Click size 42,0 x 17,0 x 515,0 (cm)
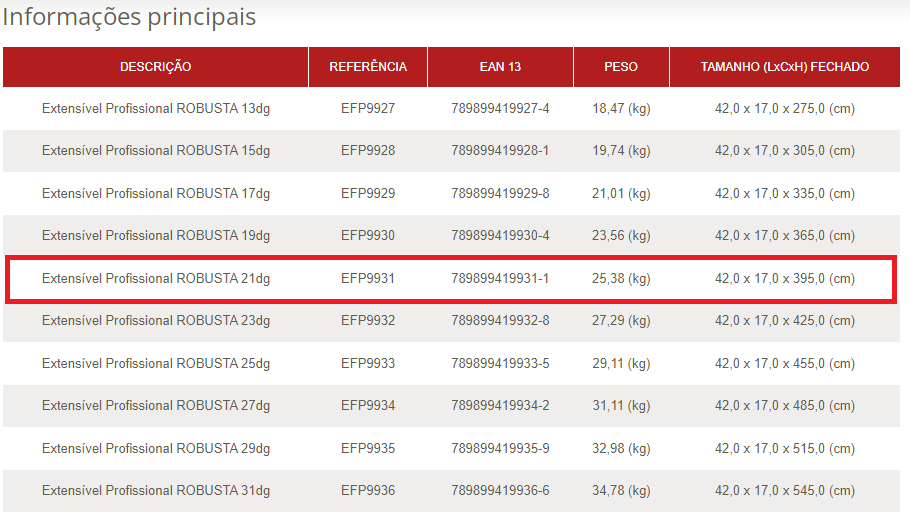The image size is (910, 522). pyautogui.click(x=785, y=448)
